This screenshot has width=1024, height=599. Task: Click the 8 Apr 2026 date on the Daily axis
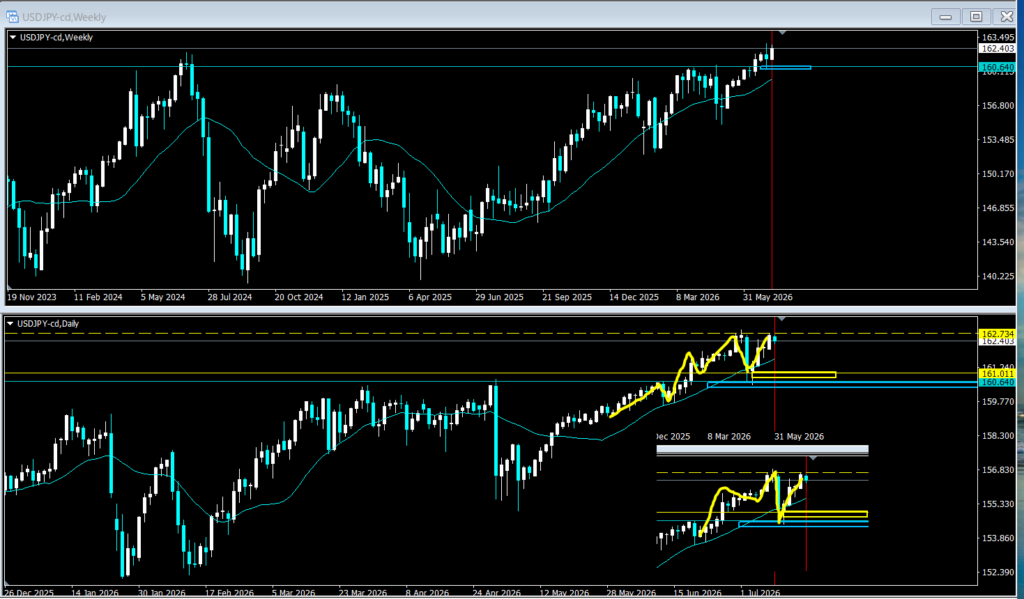point(428,593)
